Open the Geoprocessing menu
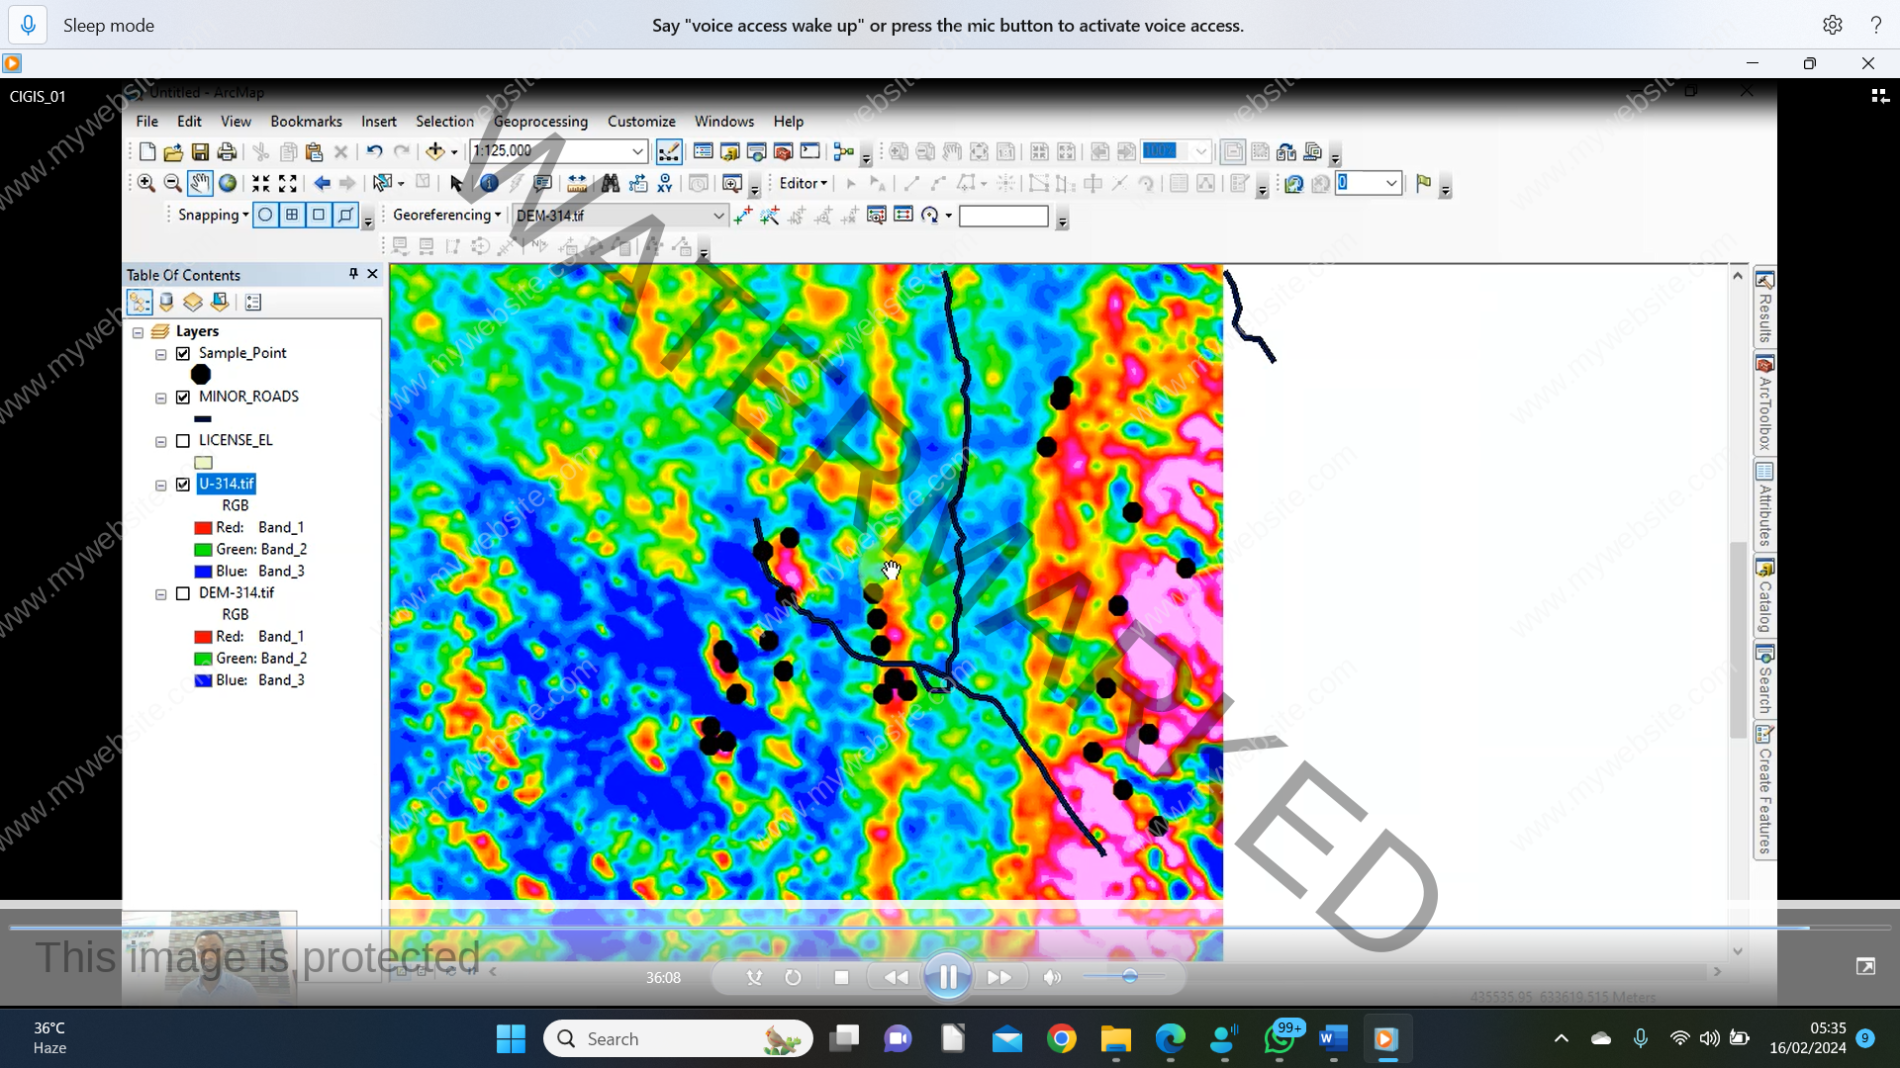1900x1068 pixels. [x=541, y=121]
